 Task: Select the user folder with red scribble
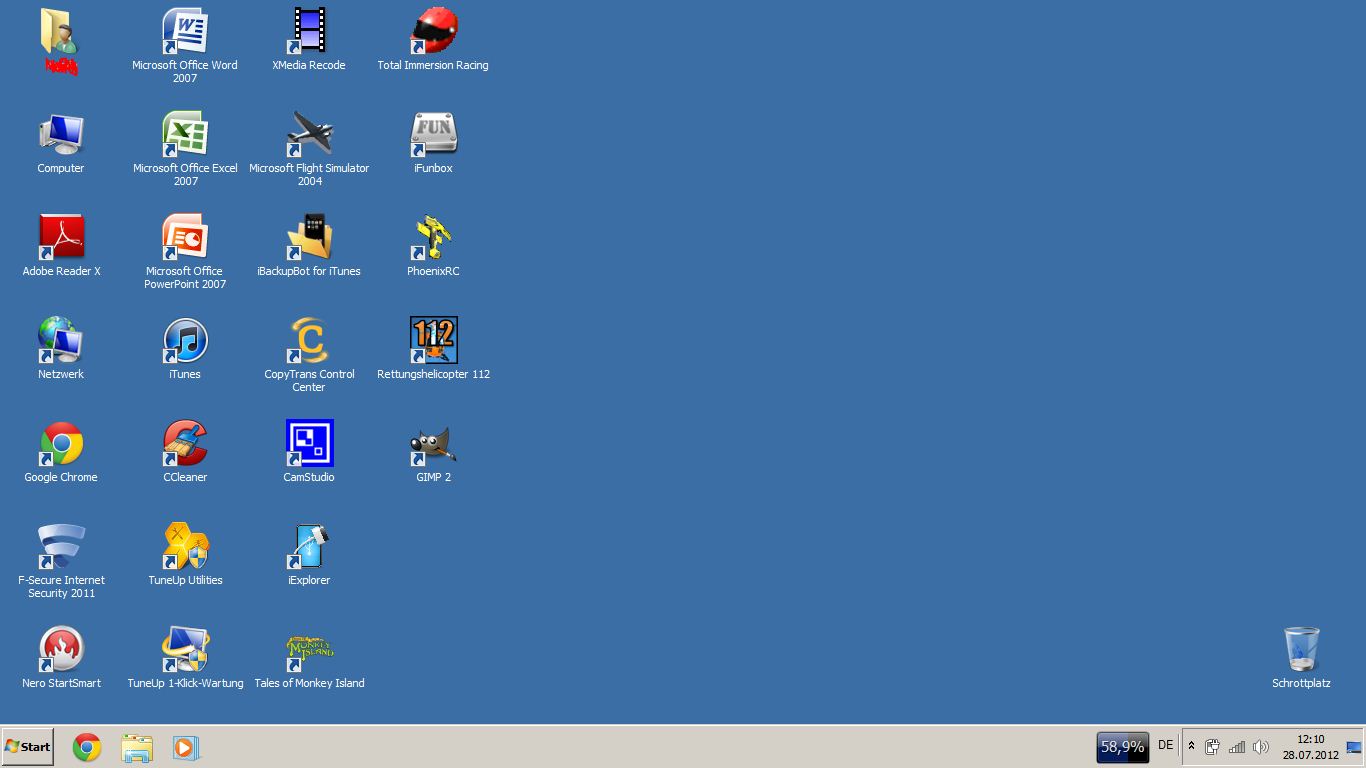point(61,40)
